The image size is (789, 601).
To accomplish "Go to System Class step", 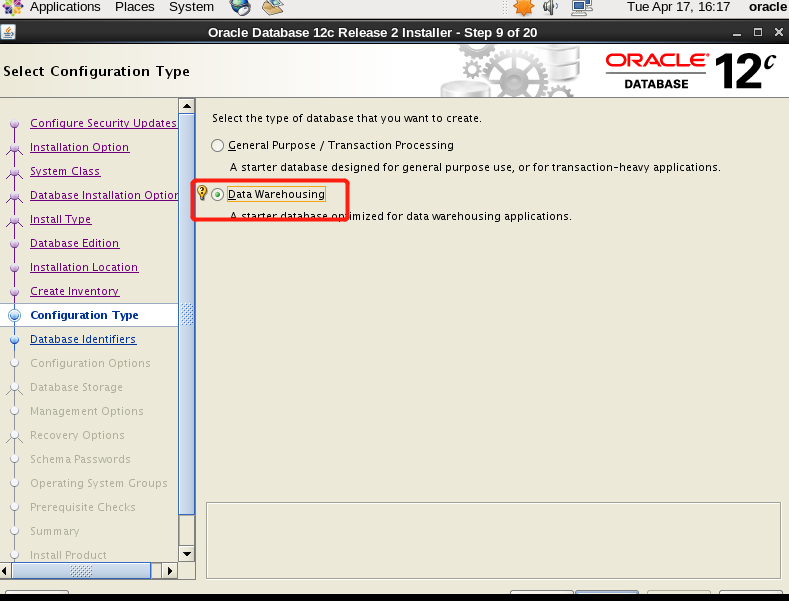I will pos(65,172).
